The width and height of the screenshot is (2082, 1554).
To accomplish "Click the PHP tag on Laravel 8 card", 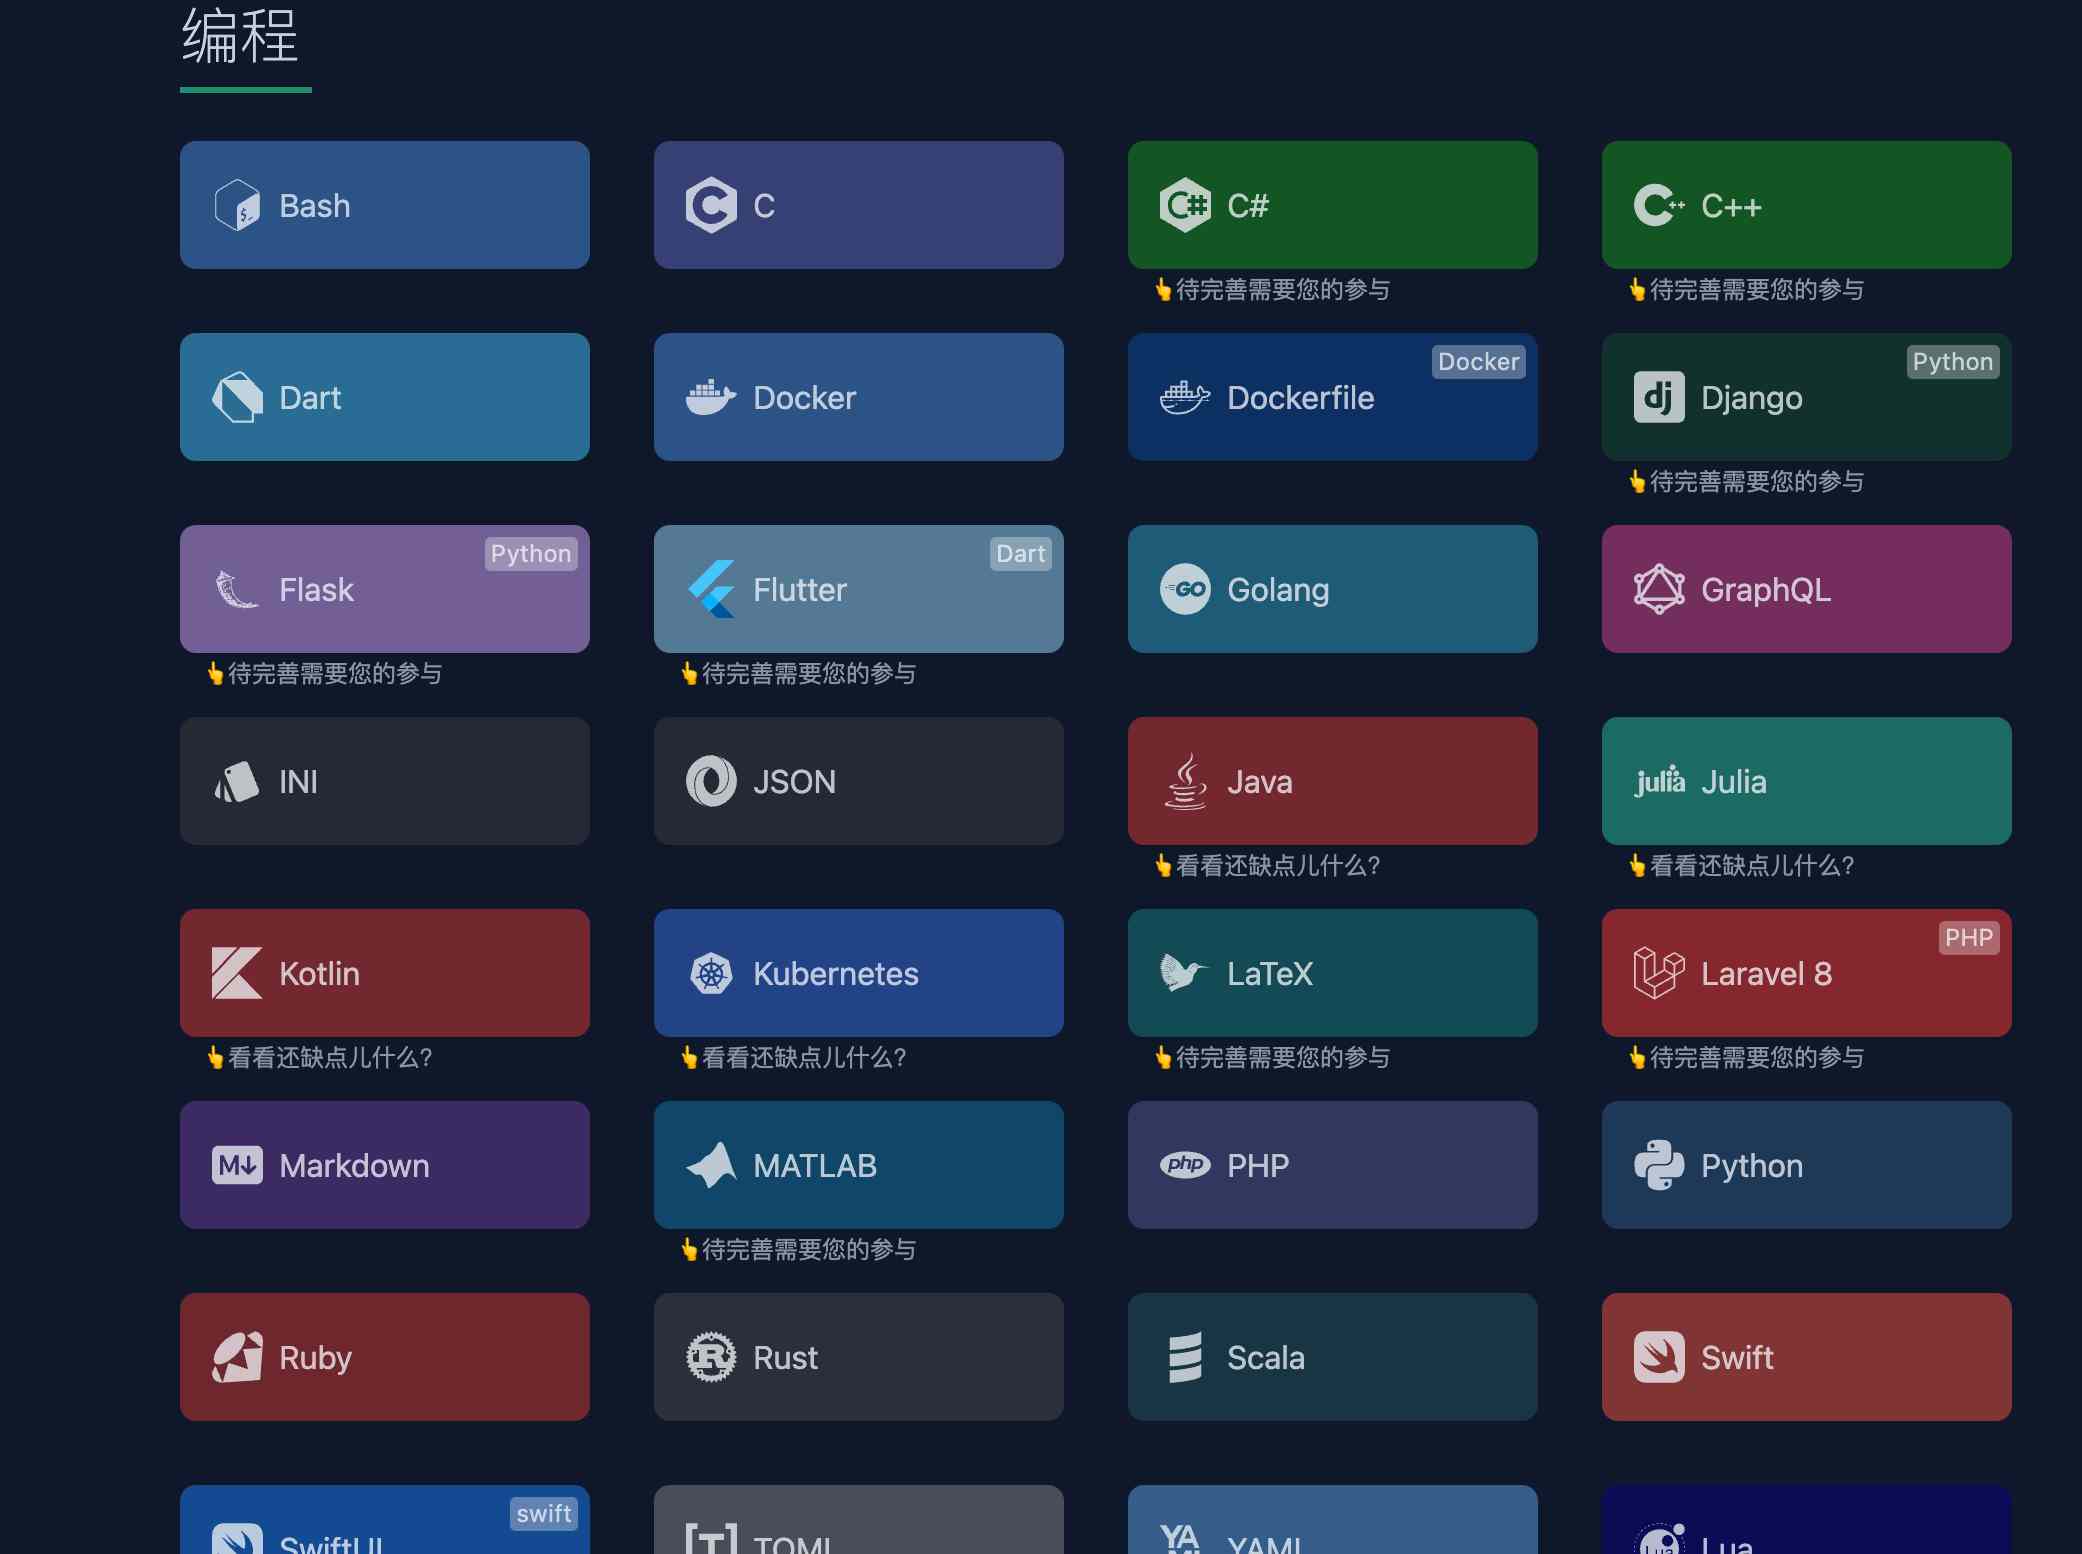I will click(x=1968, y=938).
